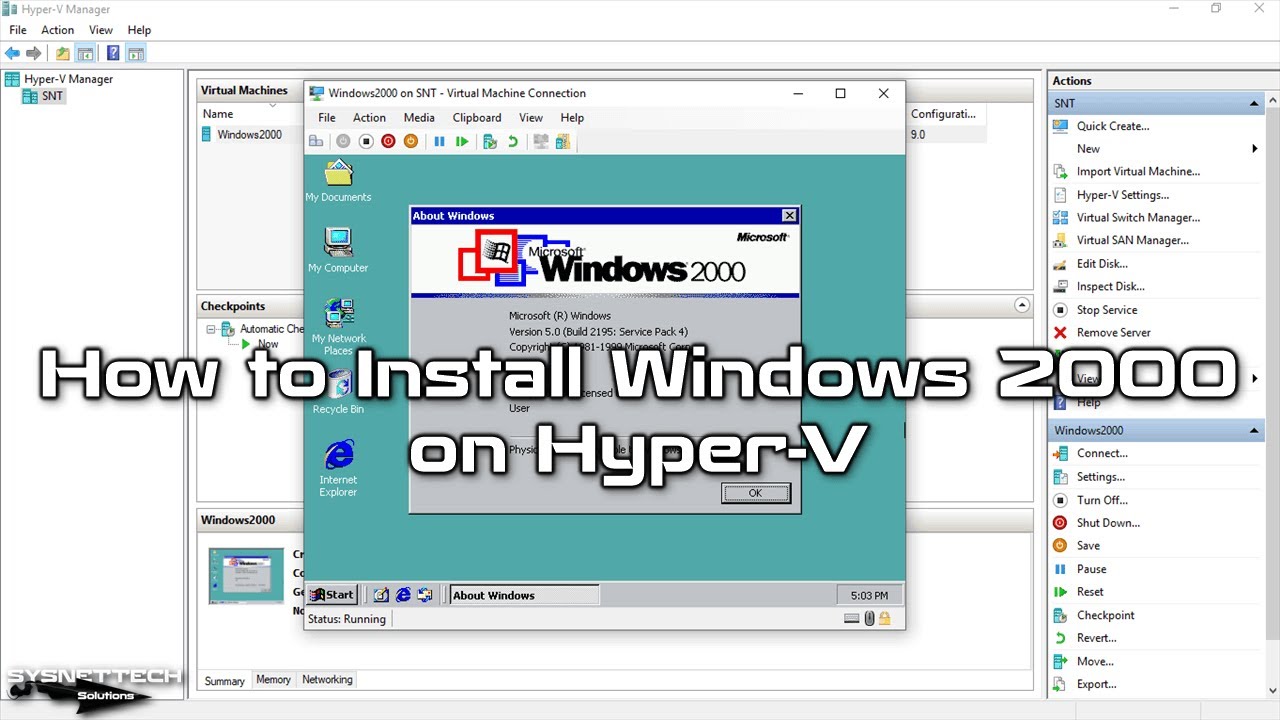Open My Documents on the Windows 2000 desktop
Viewport: 1280px width, 720px height.
(x=338, y=181)
